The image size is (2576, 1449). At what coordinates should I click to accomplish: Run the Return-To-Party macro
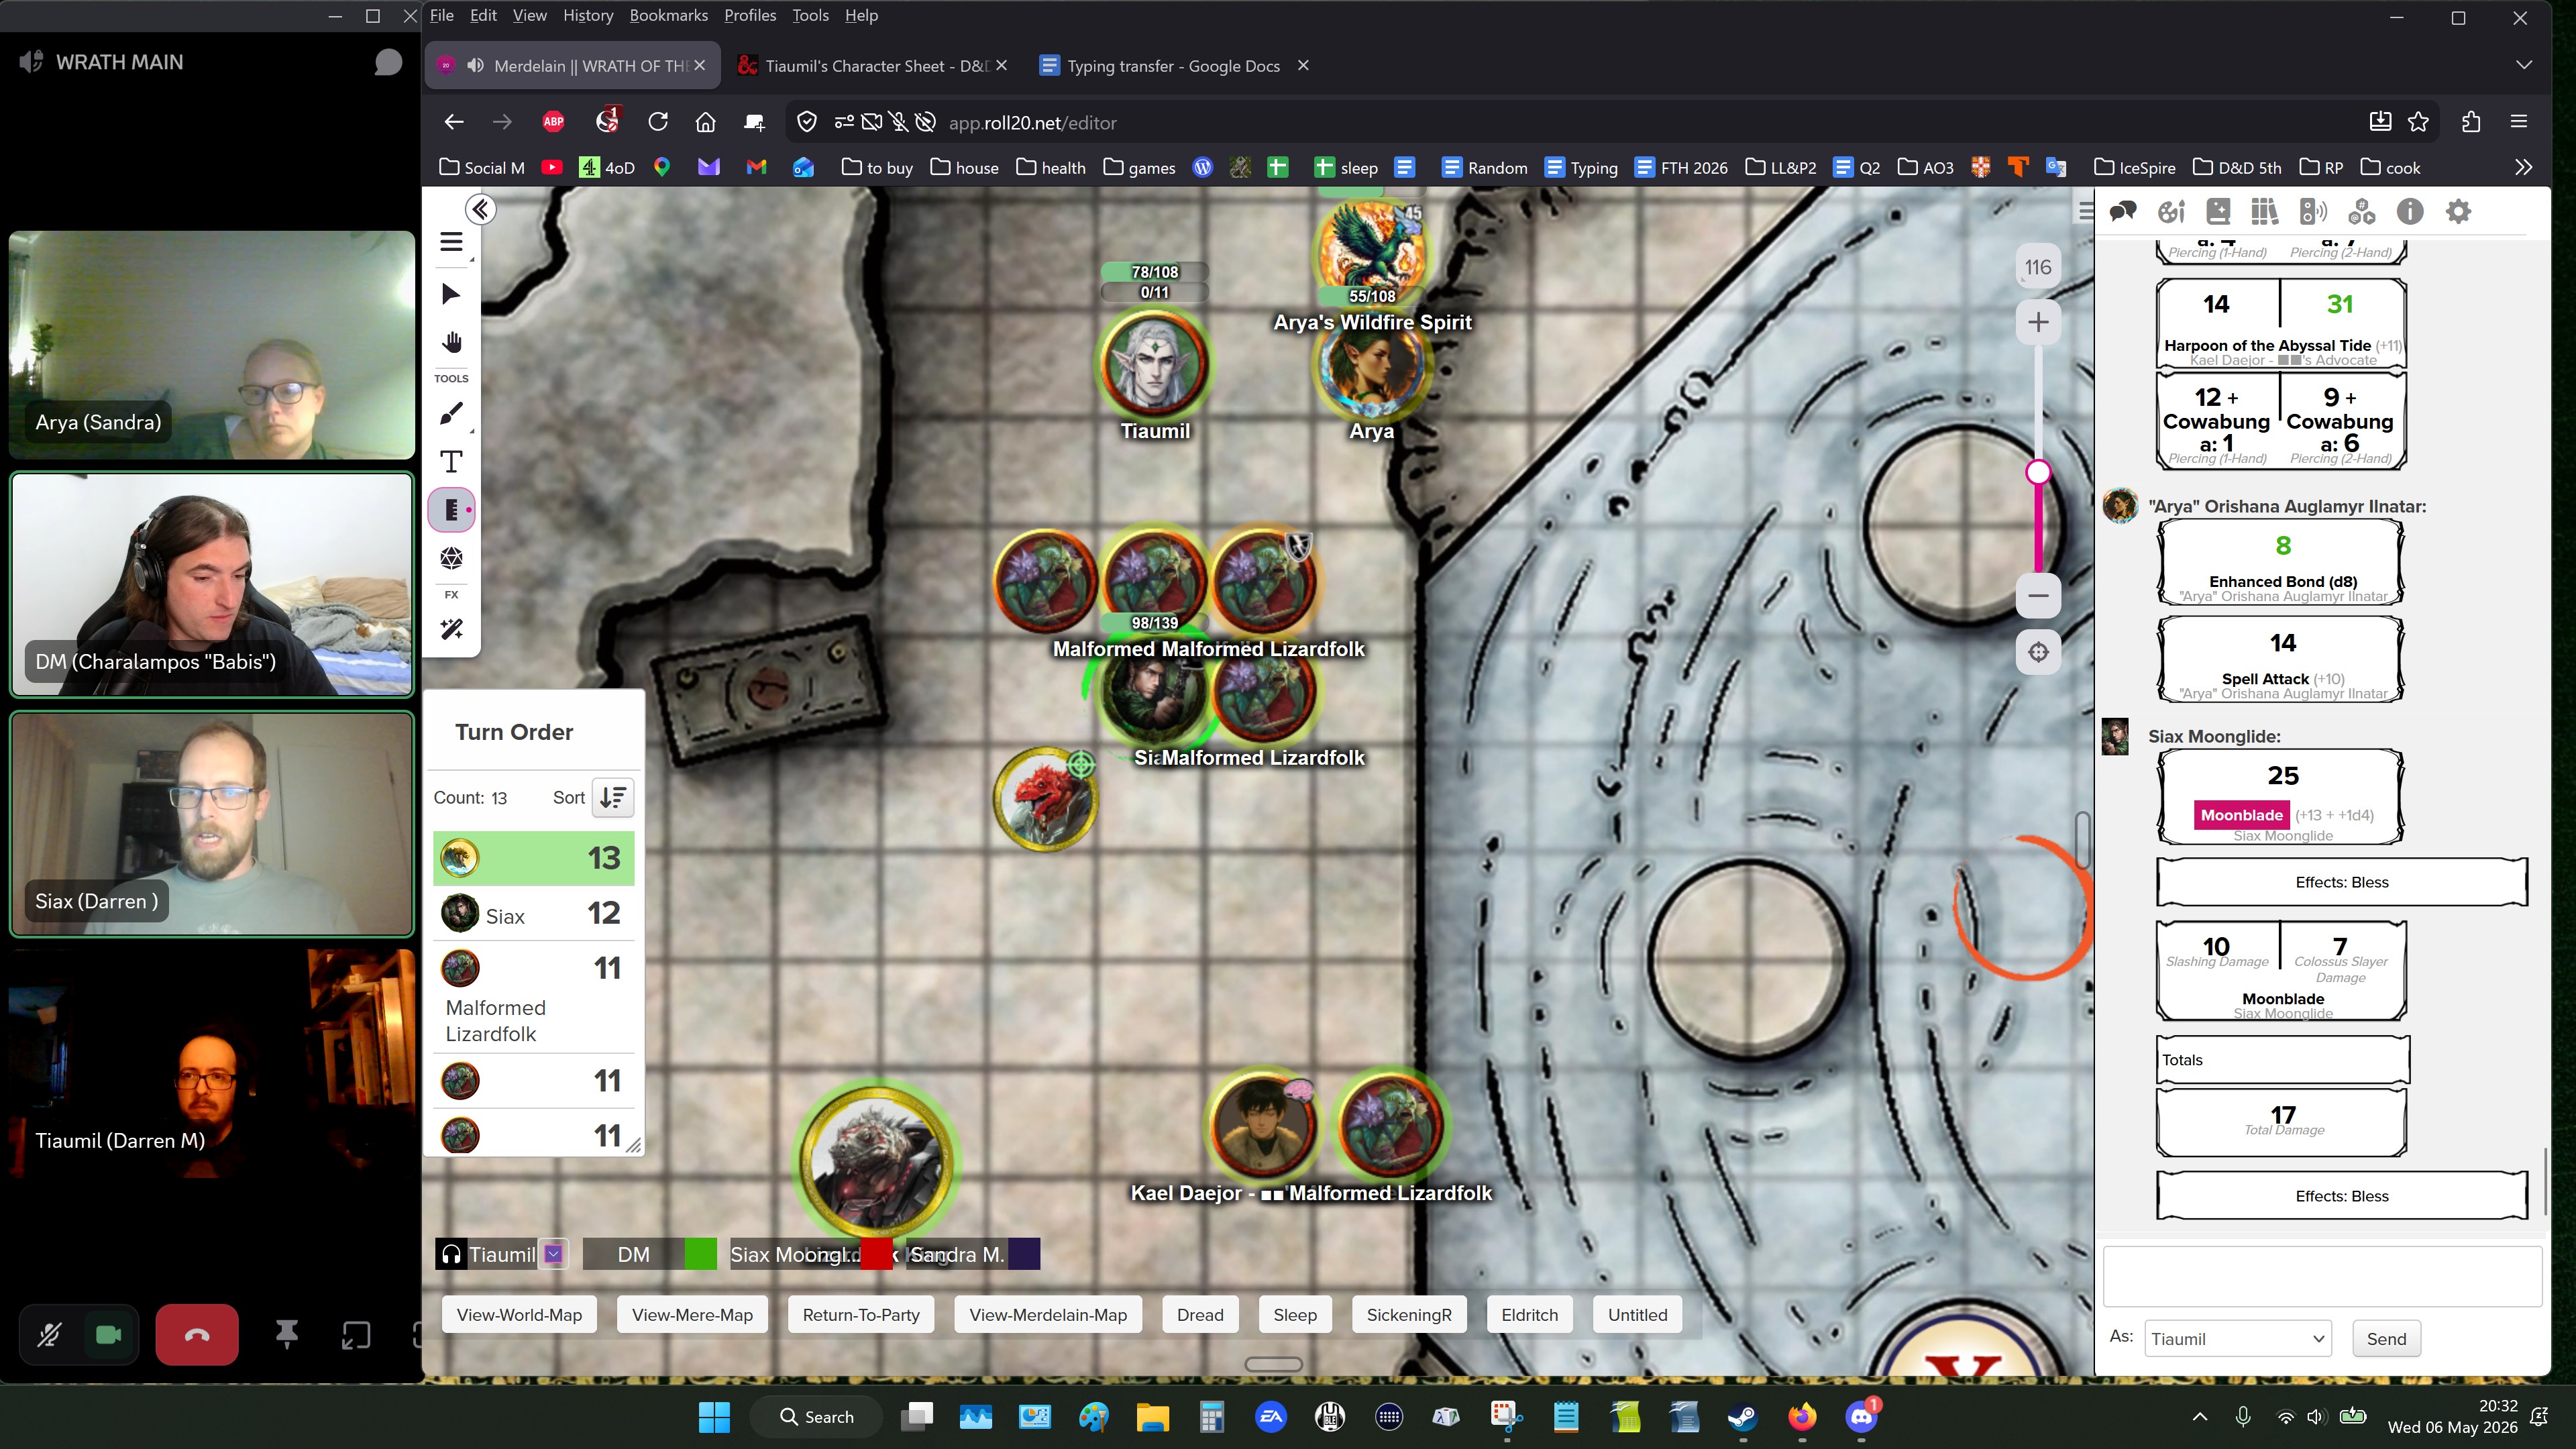[861, 1315]
